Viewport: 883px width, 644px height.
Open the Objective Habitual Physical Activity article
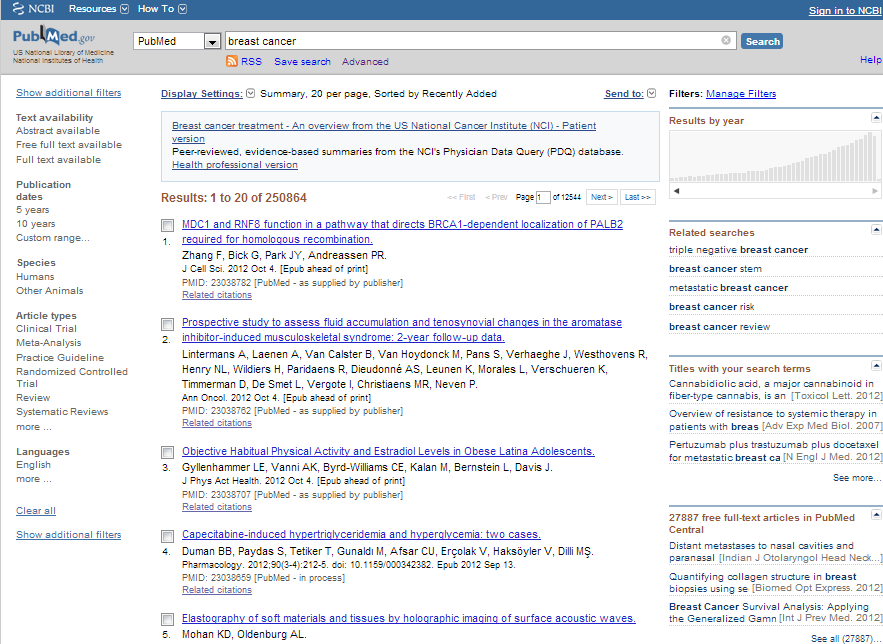coord(389,451)
